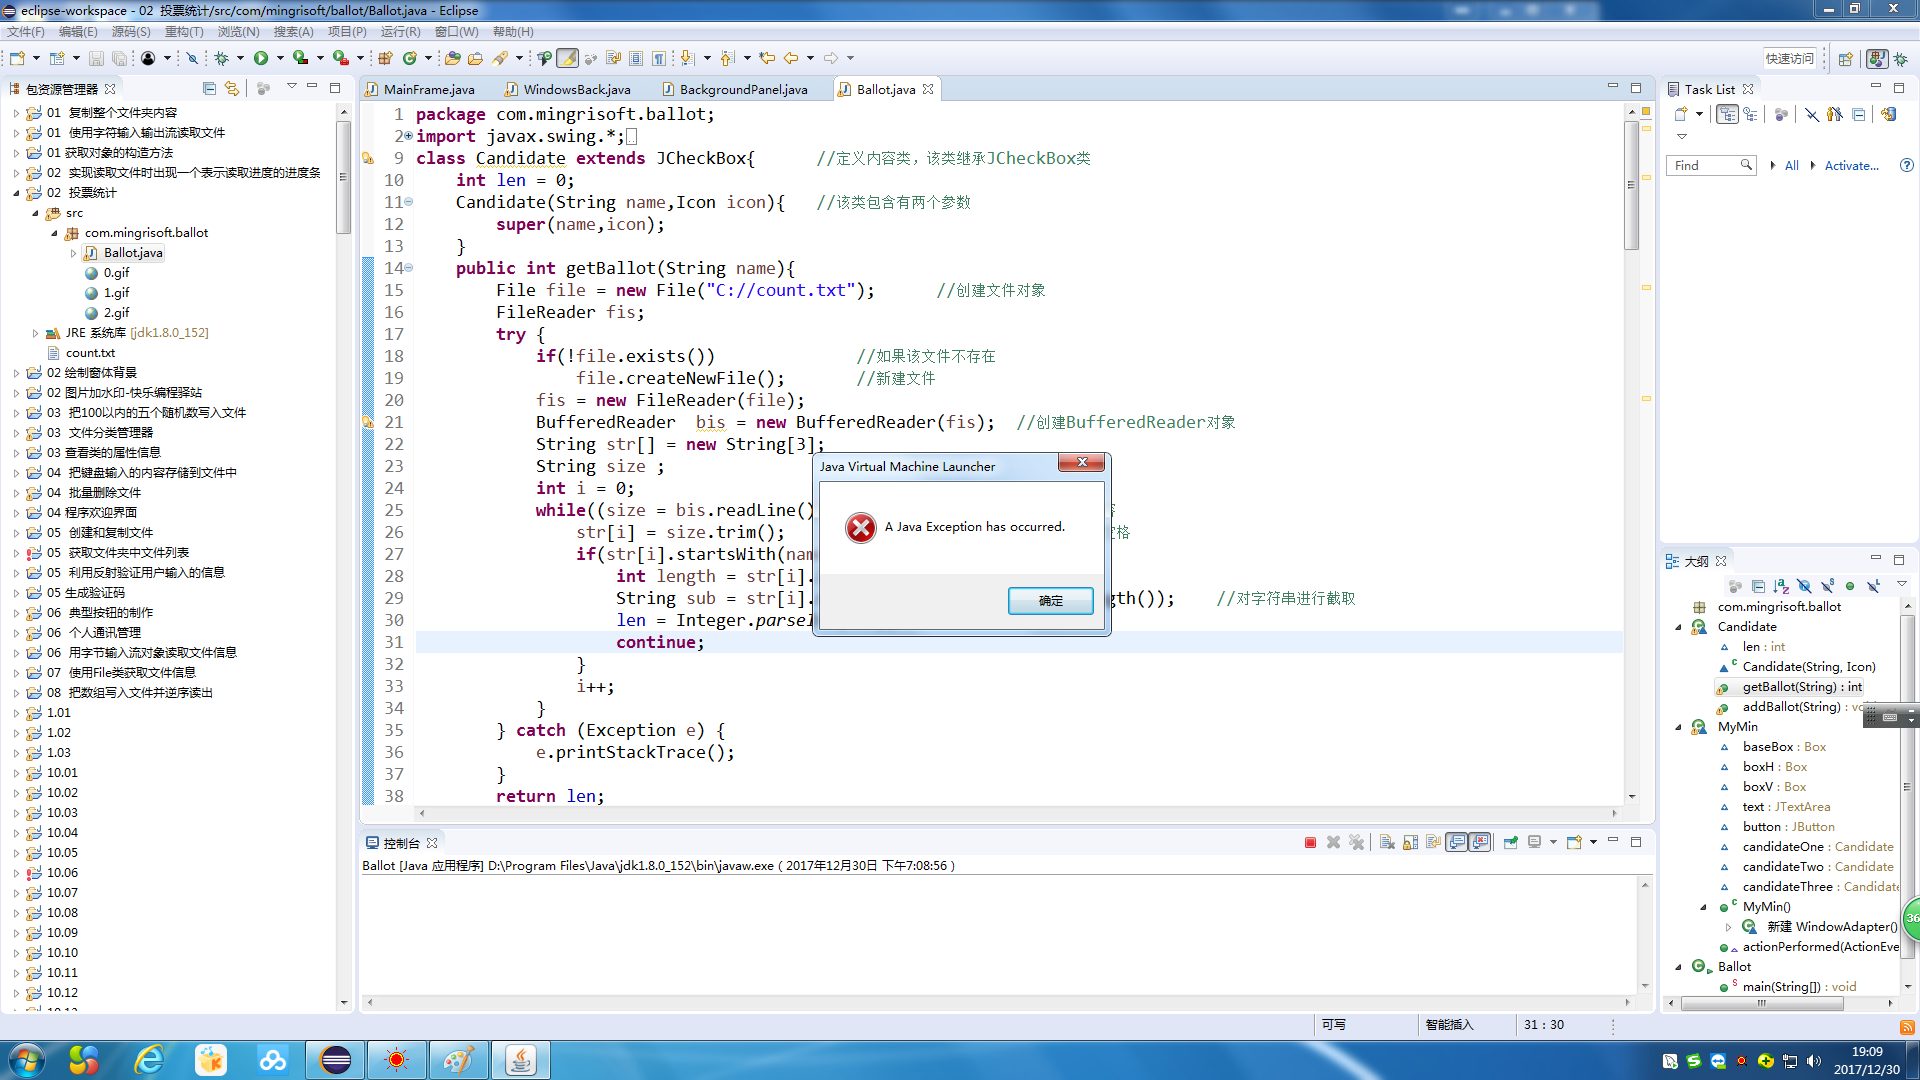Open the Java perspective icon at top right
1920x1080 pixels.
point(1878,58)
